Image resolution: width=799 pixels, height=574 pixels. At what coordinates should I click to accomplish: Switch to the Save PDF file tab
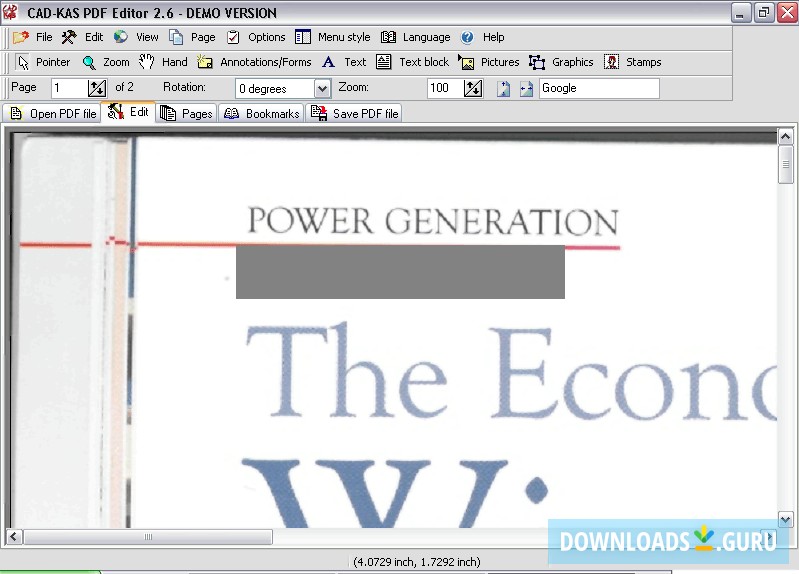tap(355, 113)
